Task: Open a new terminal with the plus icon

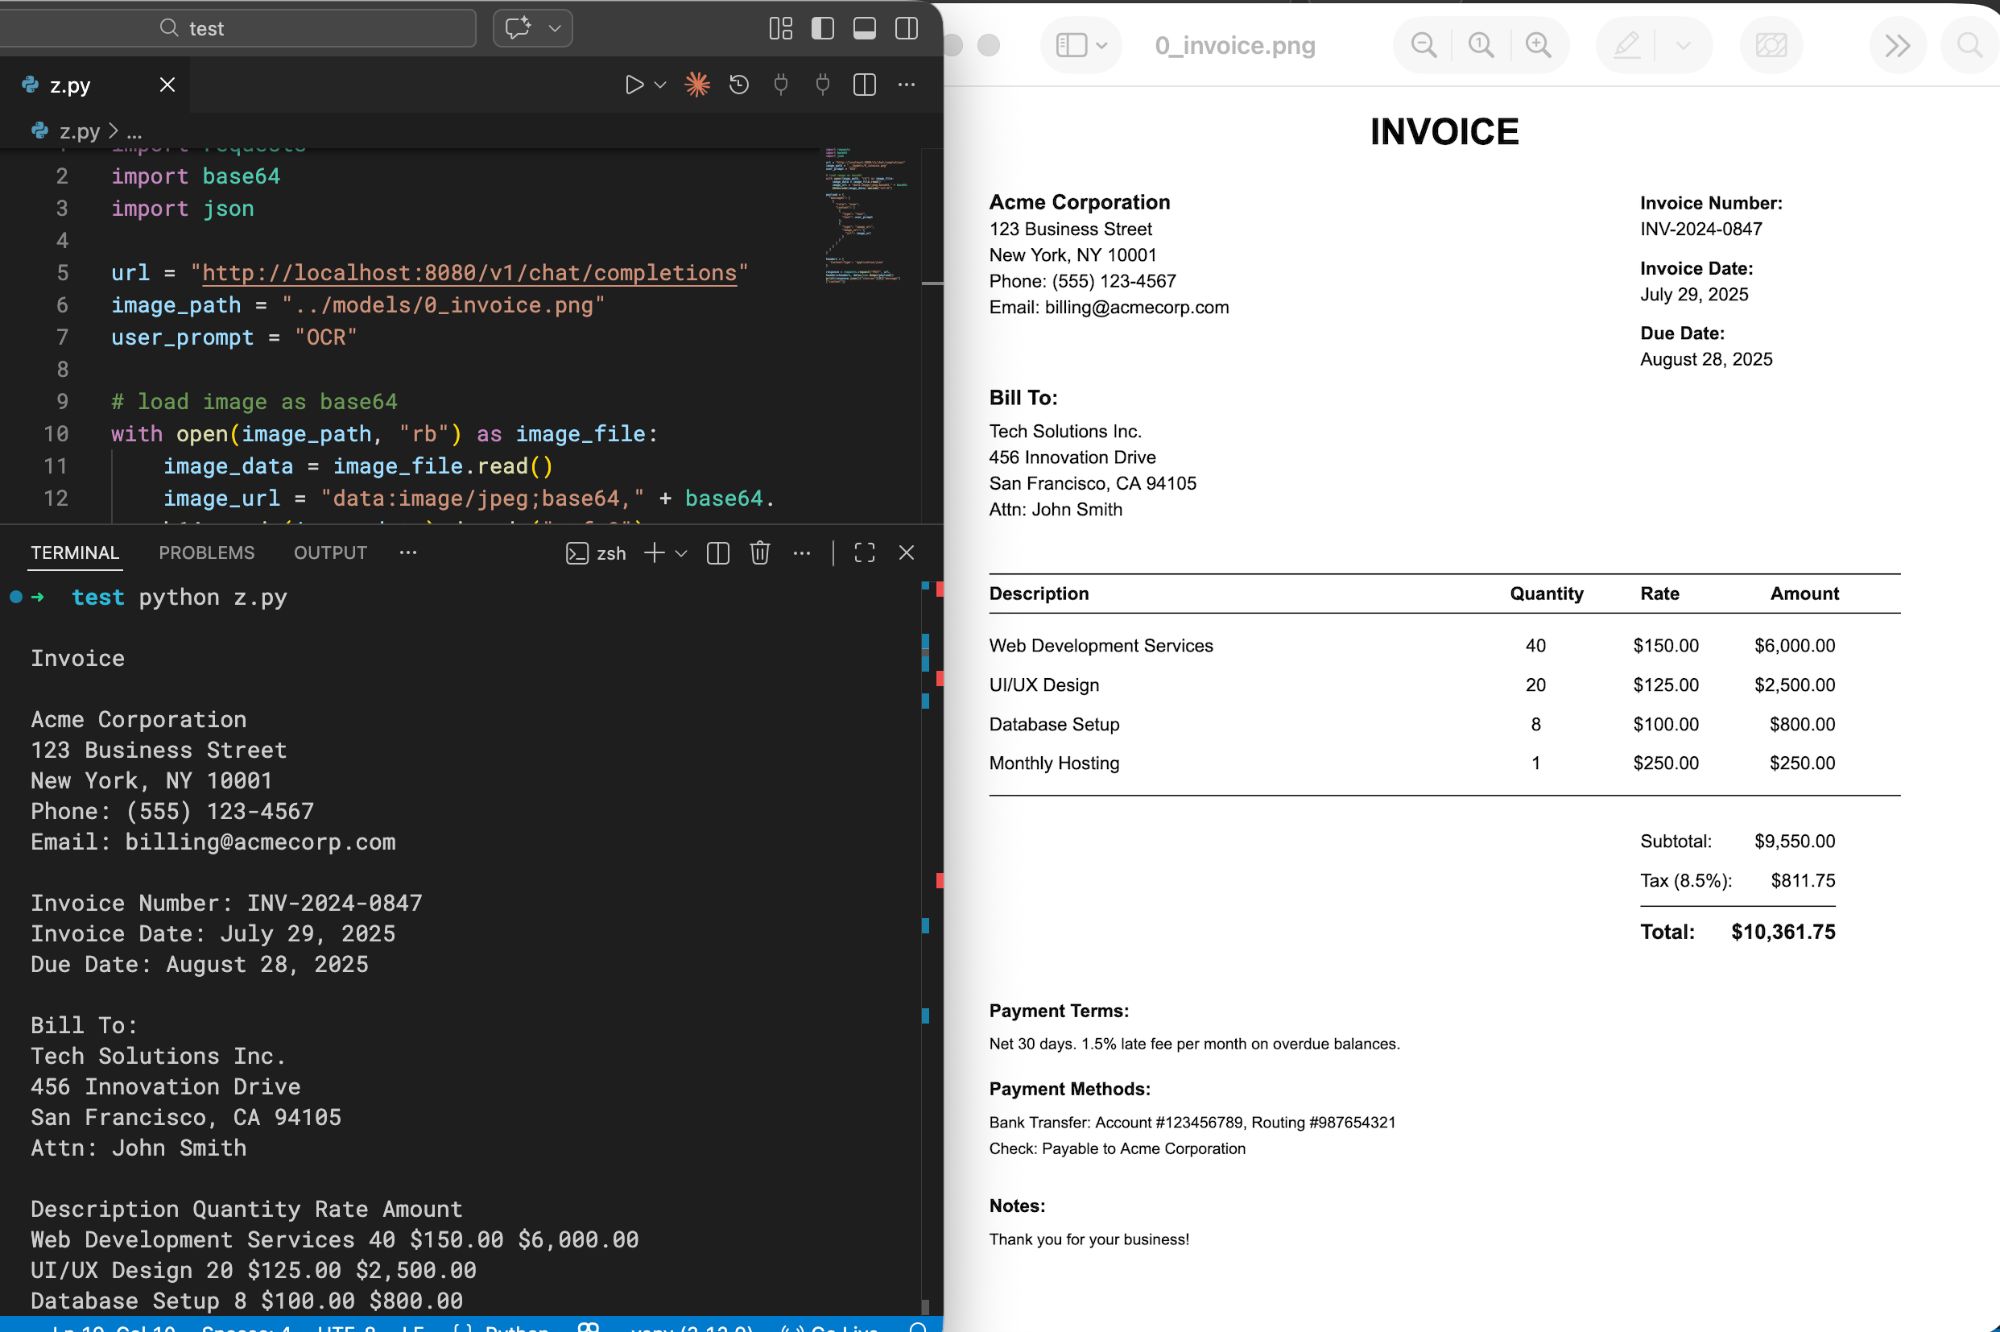Action: click(x=652, y=552)
